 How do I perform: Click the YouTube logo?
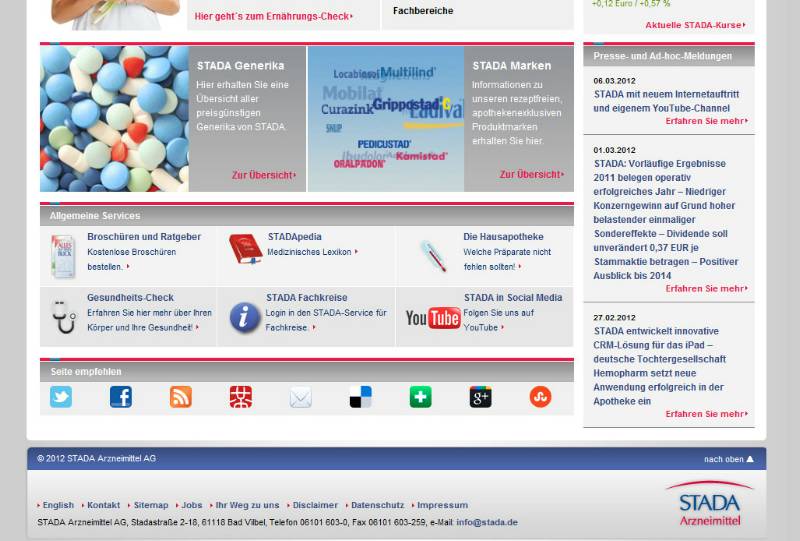point(433,318)
